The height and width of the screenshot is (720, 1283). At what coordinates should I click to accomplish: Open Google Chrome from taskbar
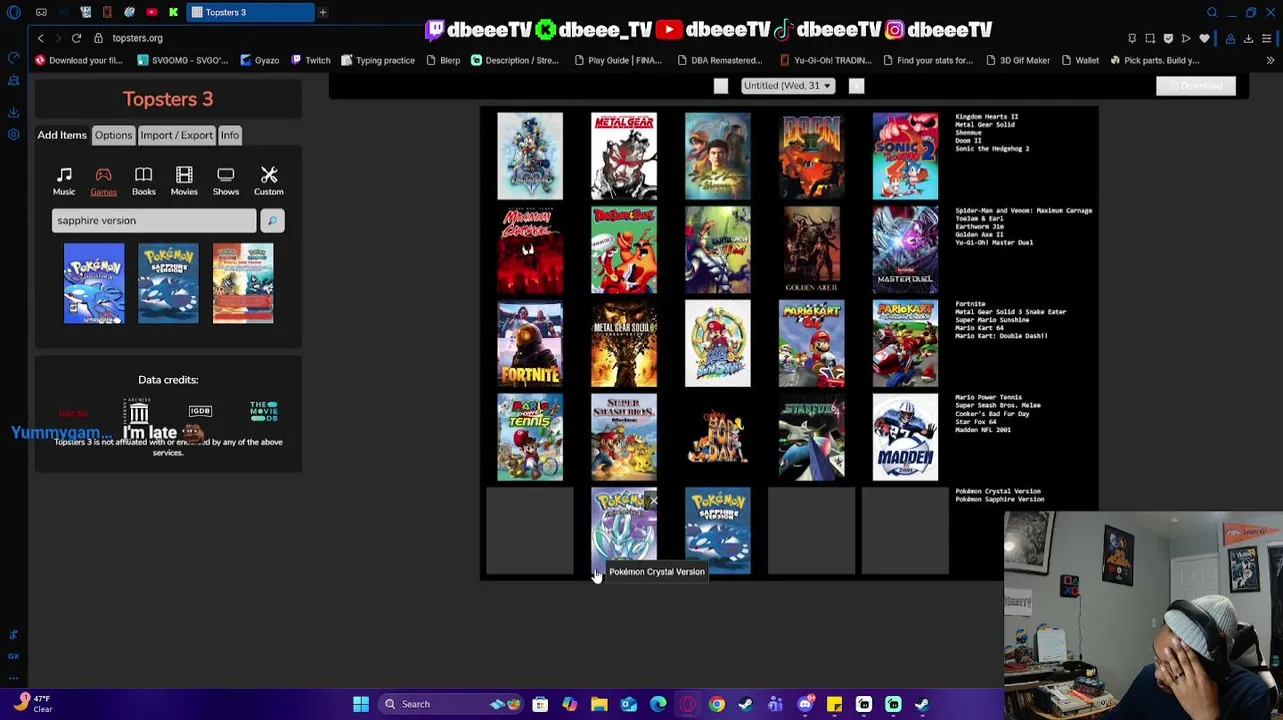pos(717,704)
